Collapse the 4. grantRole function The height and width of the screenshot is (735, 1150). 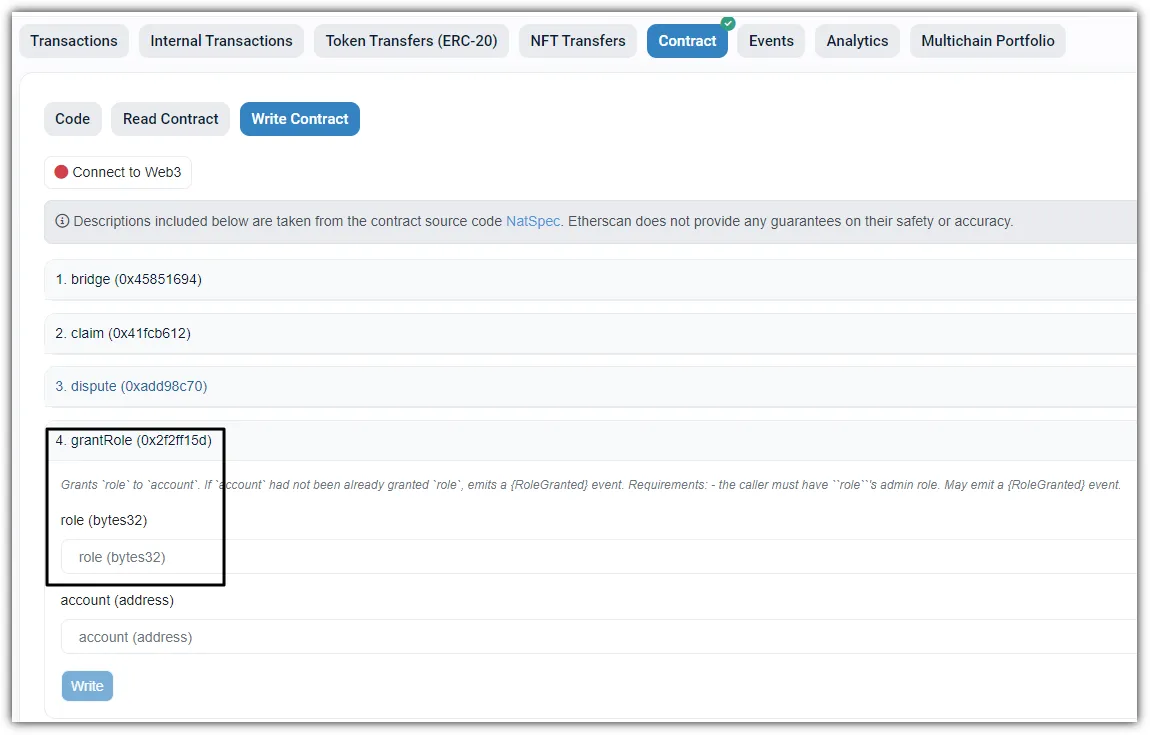[590, 441]
